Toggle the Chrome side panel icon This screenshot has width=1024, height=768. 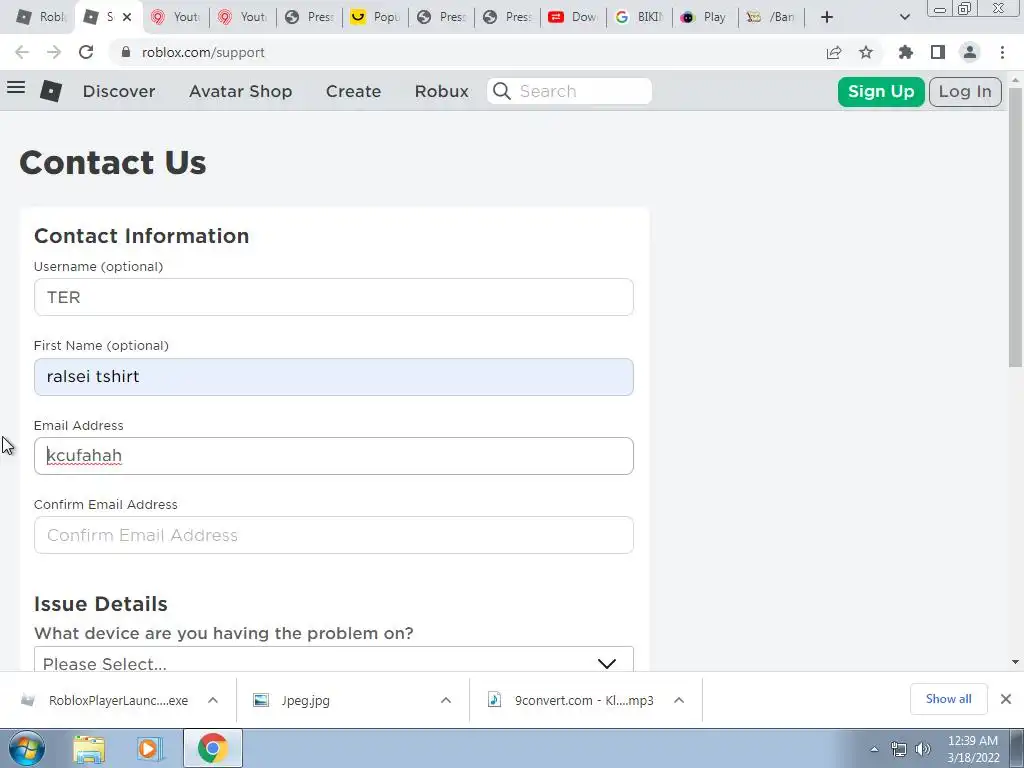(x=938, y=52)
